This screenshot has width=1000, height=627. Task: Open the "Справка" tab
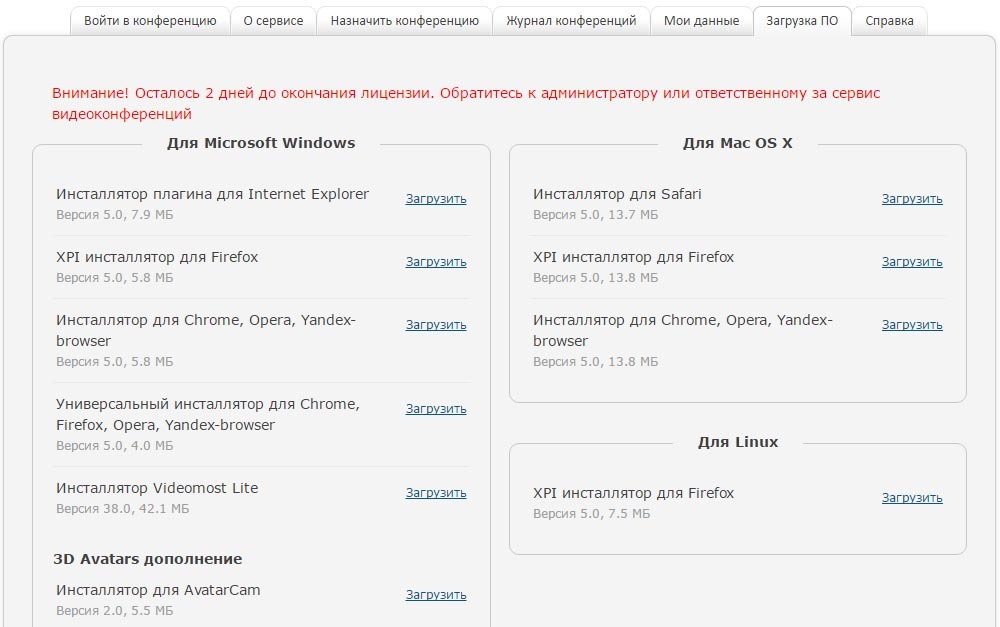coord(889,21)
